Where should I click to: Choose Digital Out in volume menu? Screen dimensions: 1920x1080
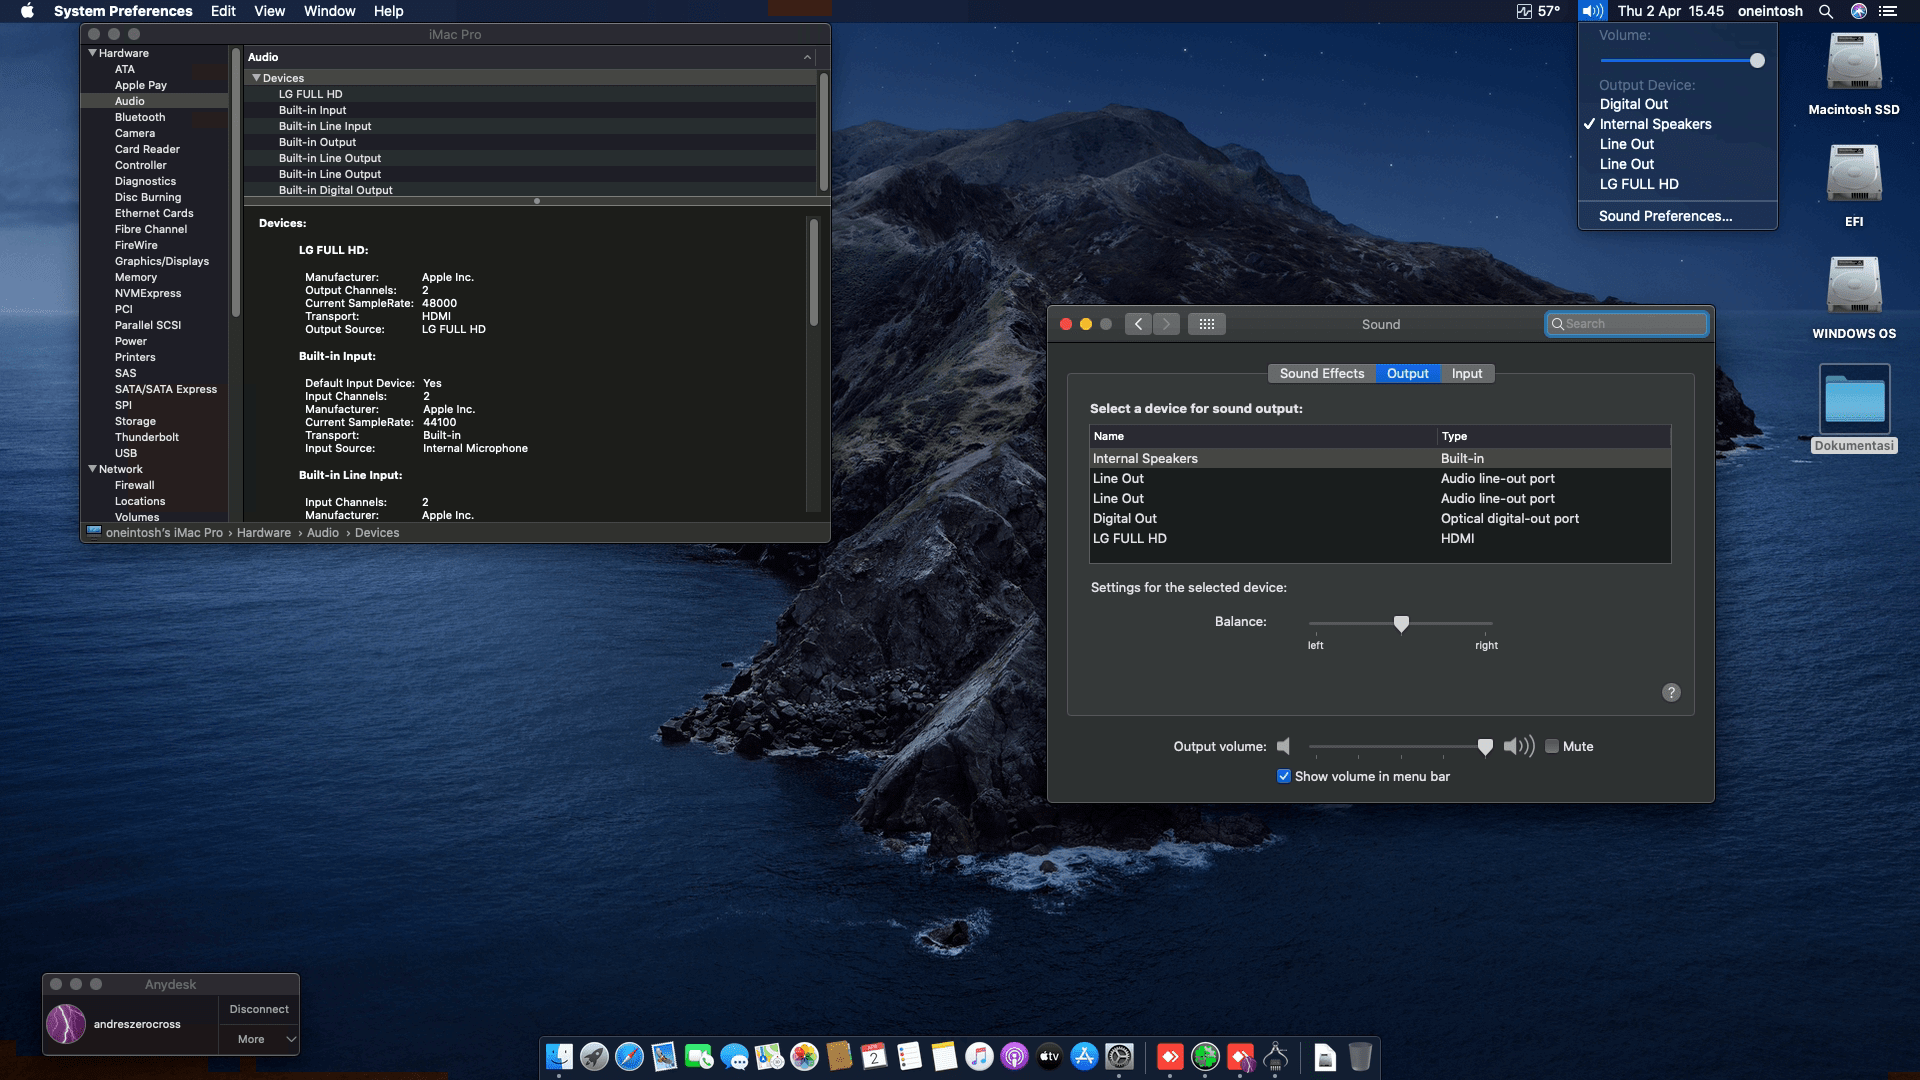click(x=1677, y=104)
